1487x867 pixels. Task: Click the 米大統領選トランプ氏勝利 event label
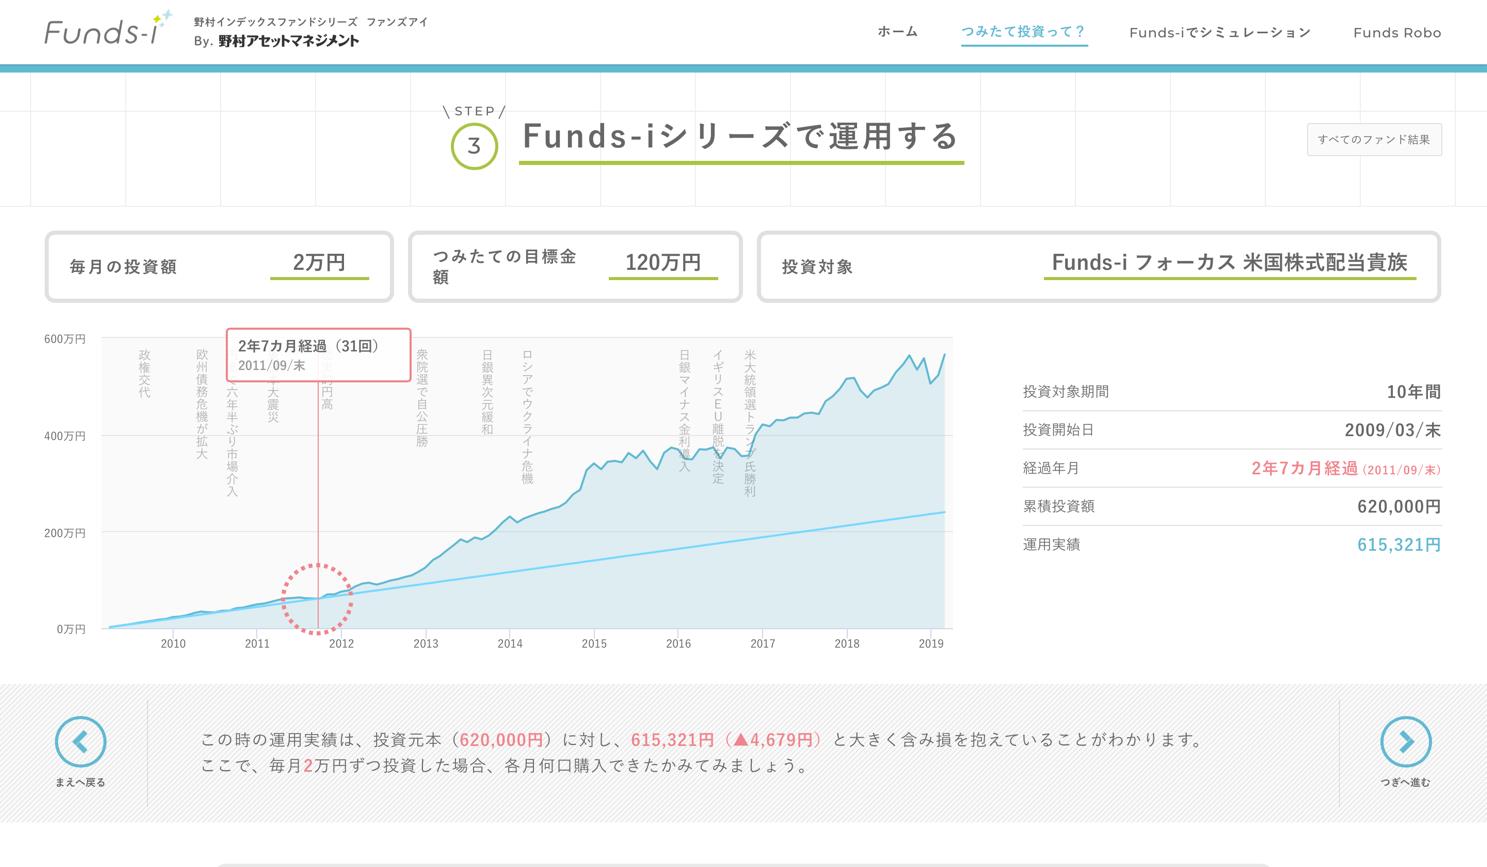coord(750,423)
